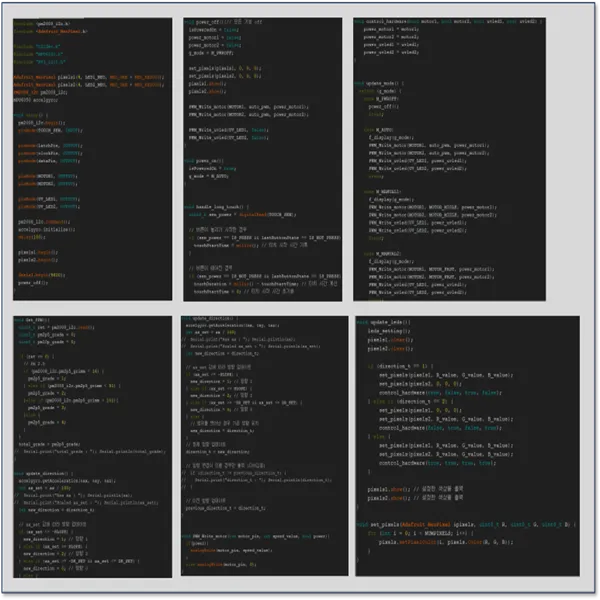Open the code image containing update_mode switch
The width and height of the screenshot is (600, 600).
click(449, 159)
